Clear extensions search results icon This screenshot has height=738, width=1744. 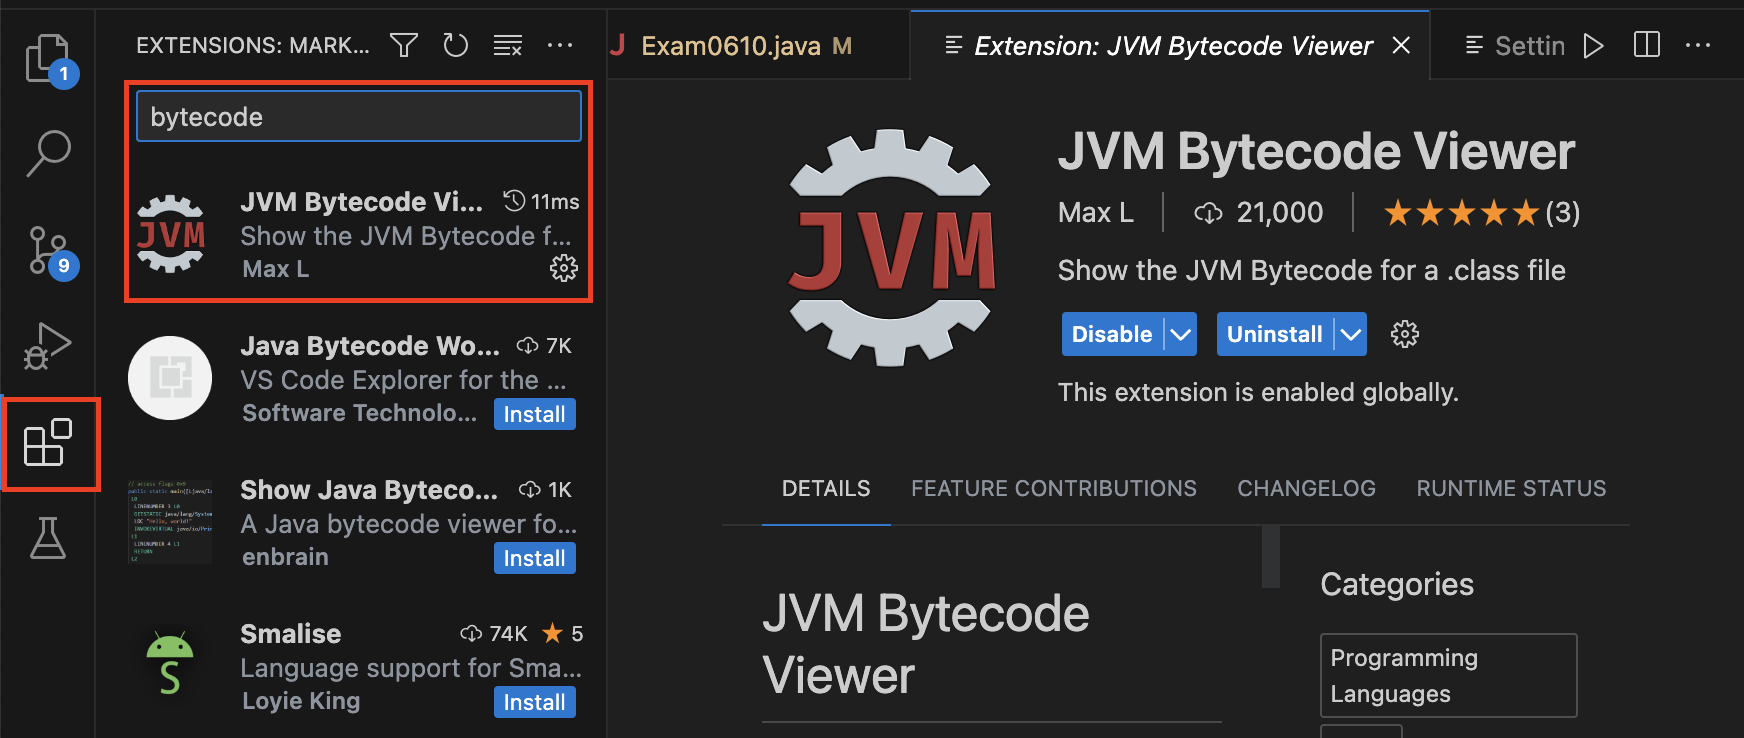click(x=508, y=45)
